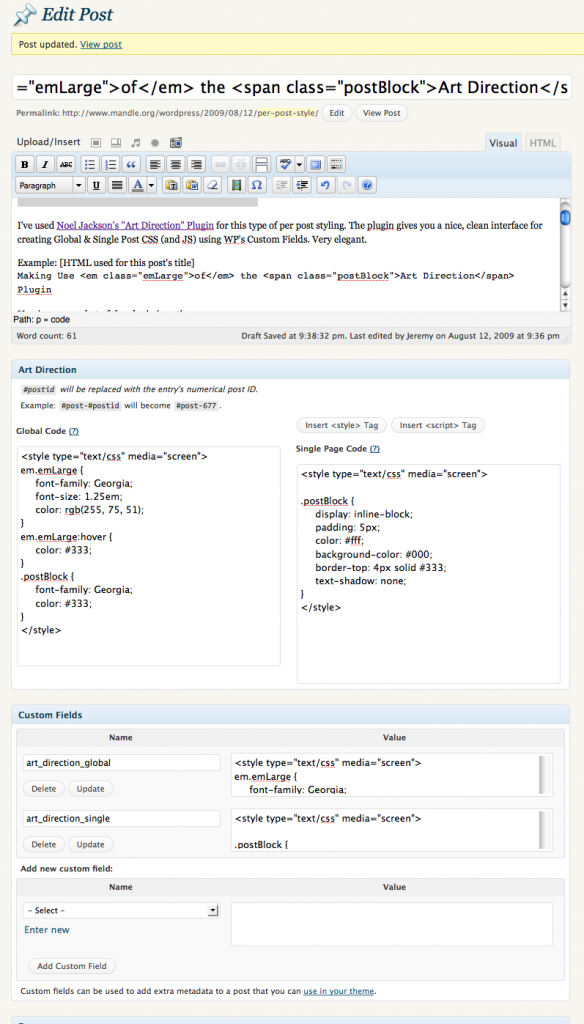Viewport: 584px width, 1024px height.
Task: Run the spellchecker ABC checkmark button
Action: tap(285, 164)
